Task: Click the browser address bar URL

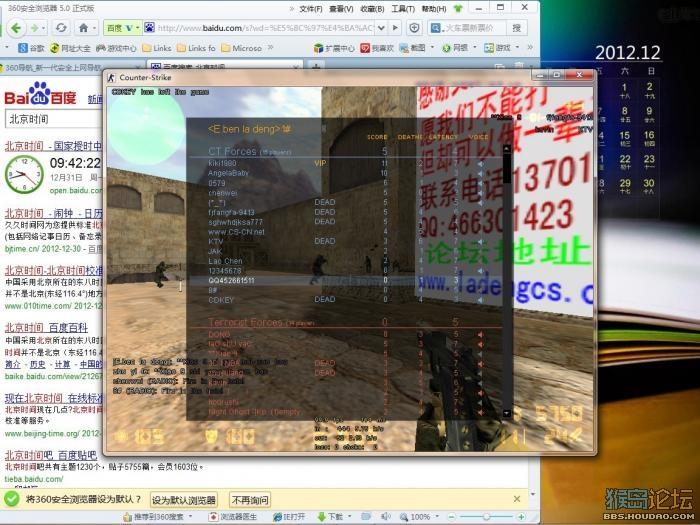Action: pos(265,28)
